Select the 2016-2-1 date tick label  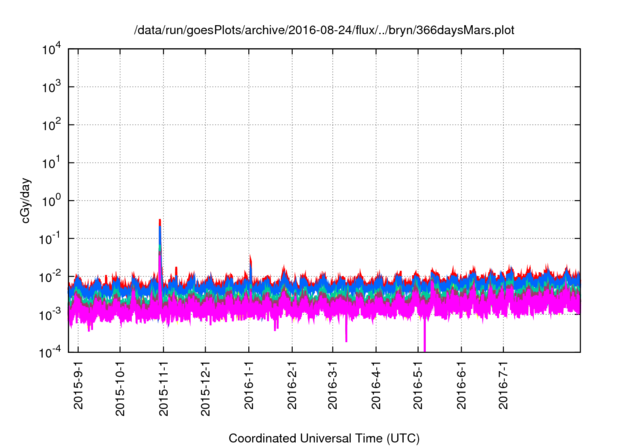pos(293,385)
